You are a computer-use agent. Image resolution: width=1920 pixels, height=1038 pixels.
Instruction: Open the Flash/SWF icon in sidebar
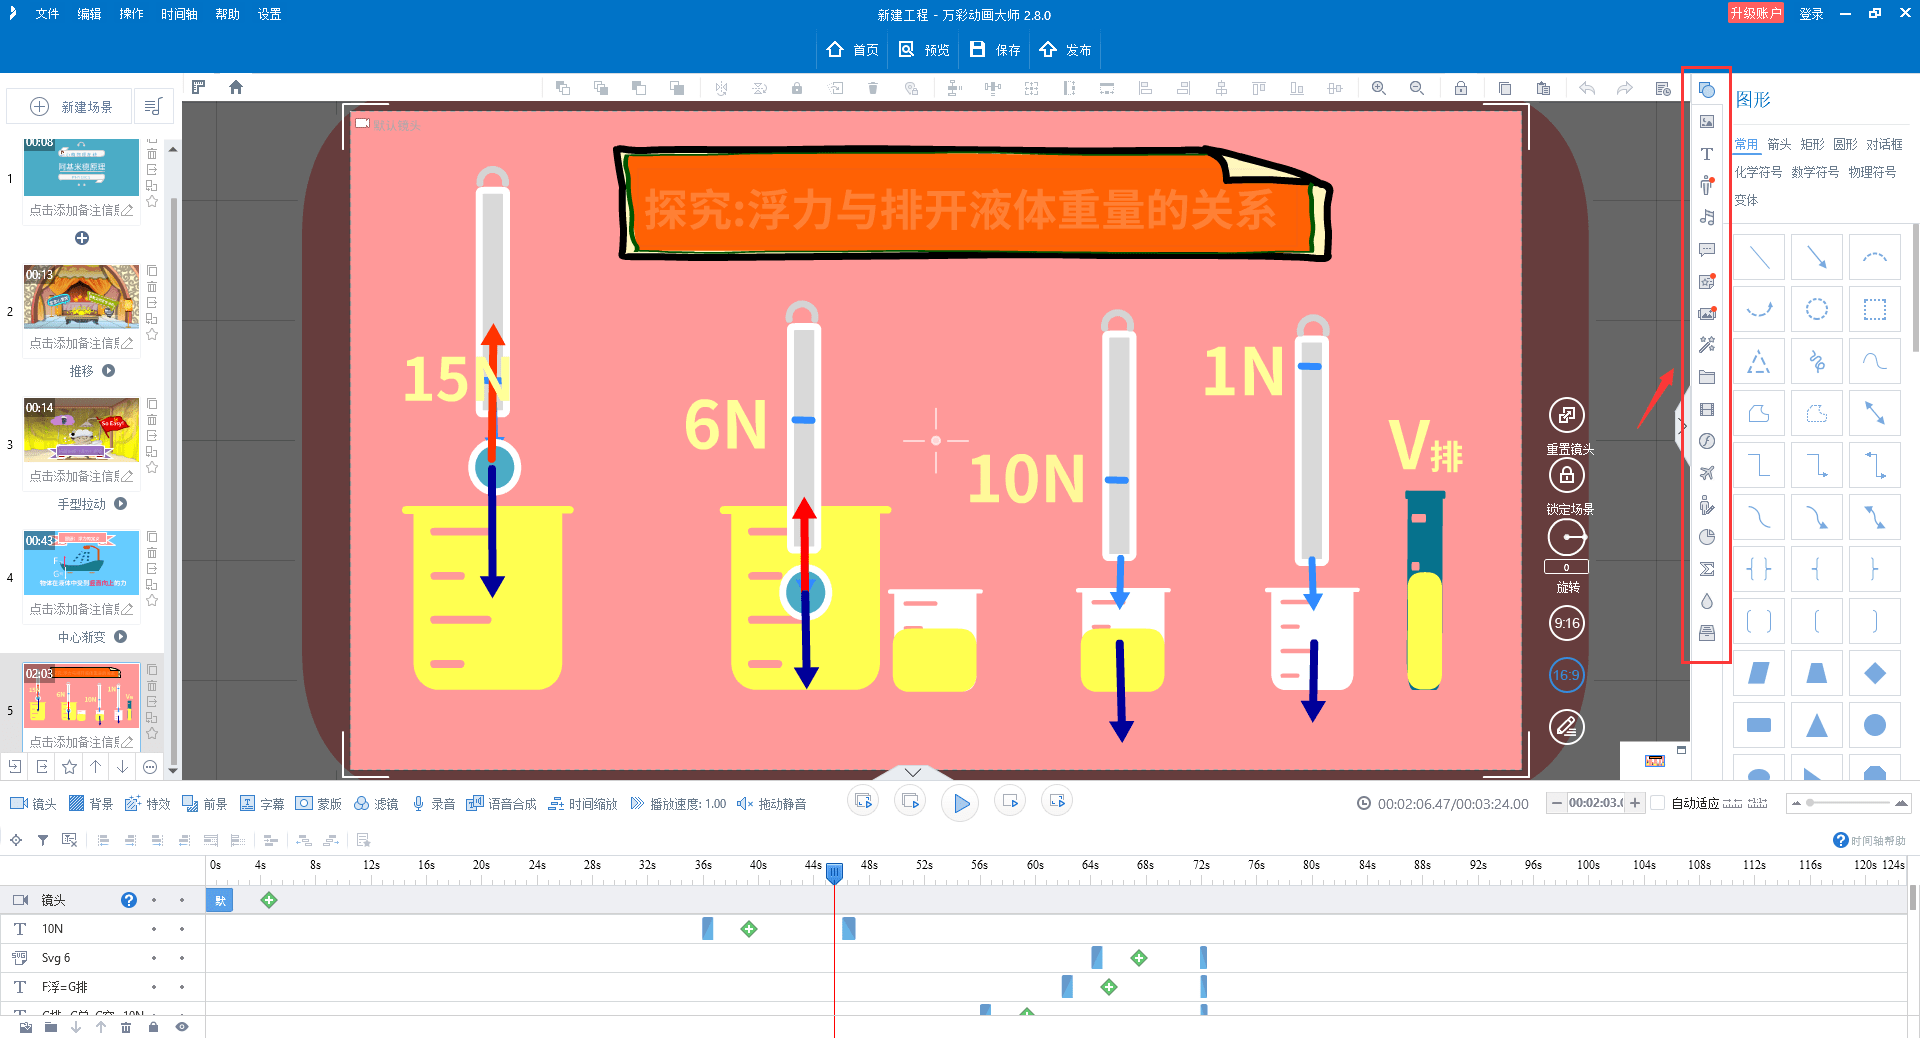pos(1707,441)
